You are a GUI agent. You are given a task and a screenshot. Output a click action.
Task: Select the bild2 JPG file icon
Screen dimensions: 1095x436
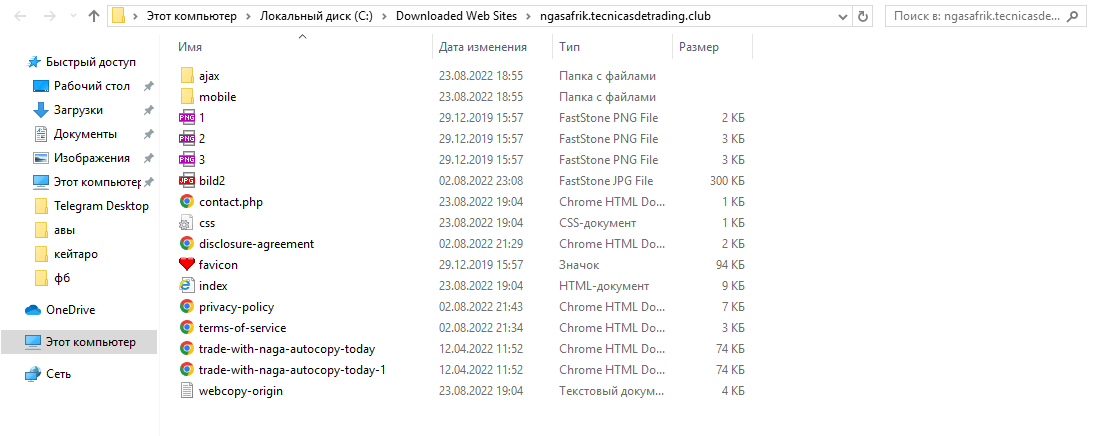click(186, 181)
